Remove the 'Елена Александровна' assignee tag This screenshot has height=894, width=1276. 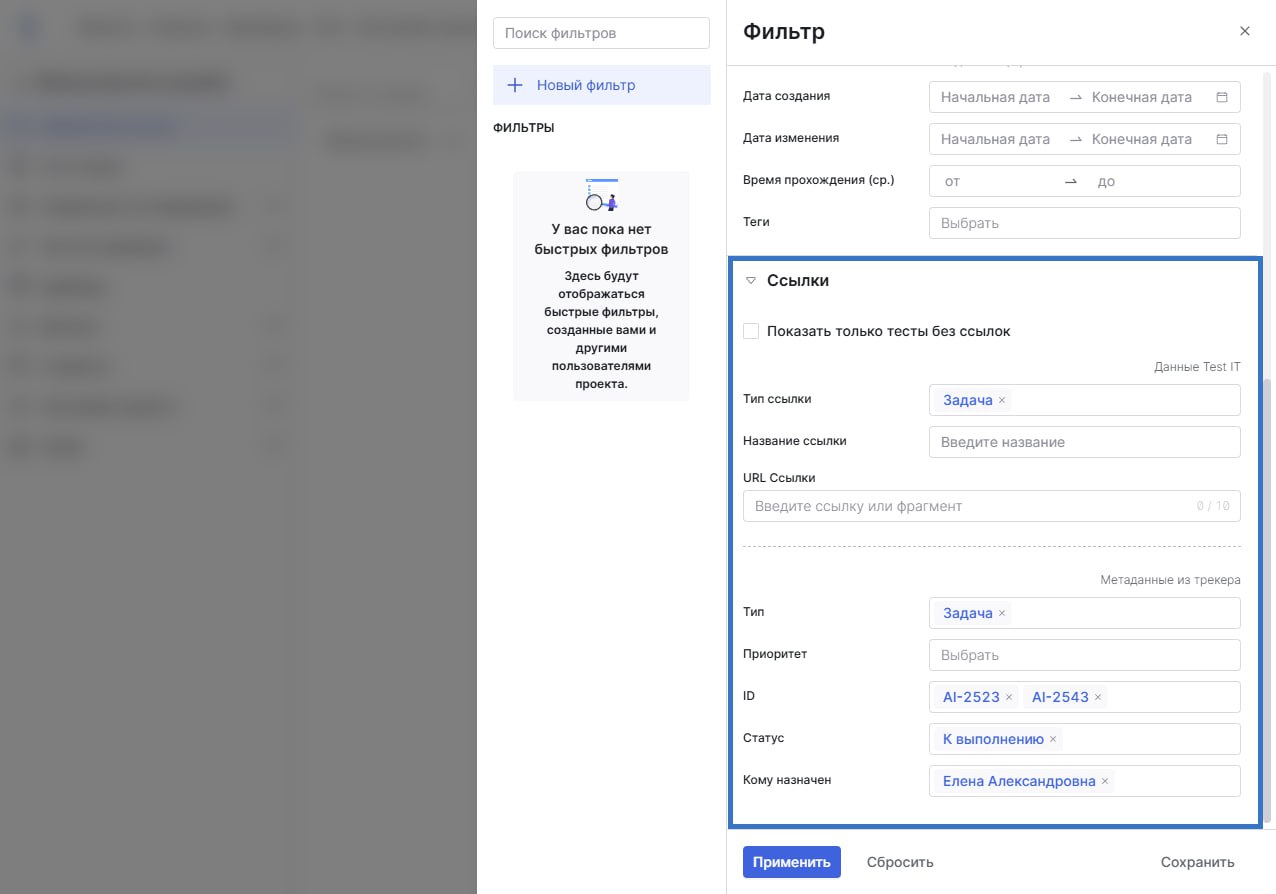tap(1105, 782)
